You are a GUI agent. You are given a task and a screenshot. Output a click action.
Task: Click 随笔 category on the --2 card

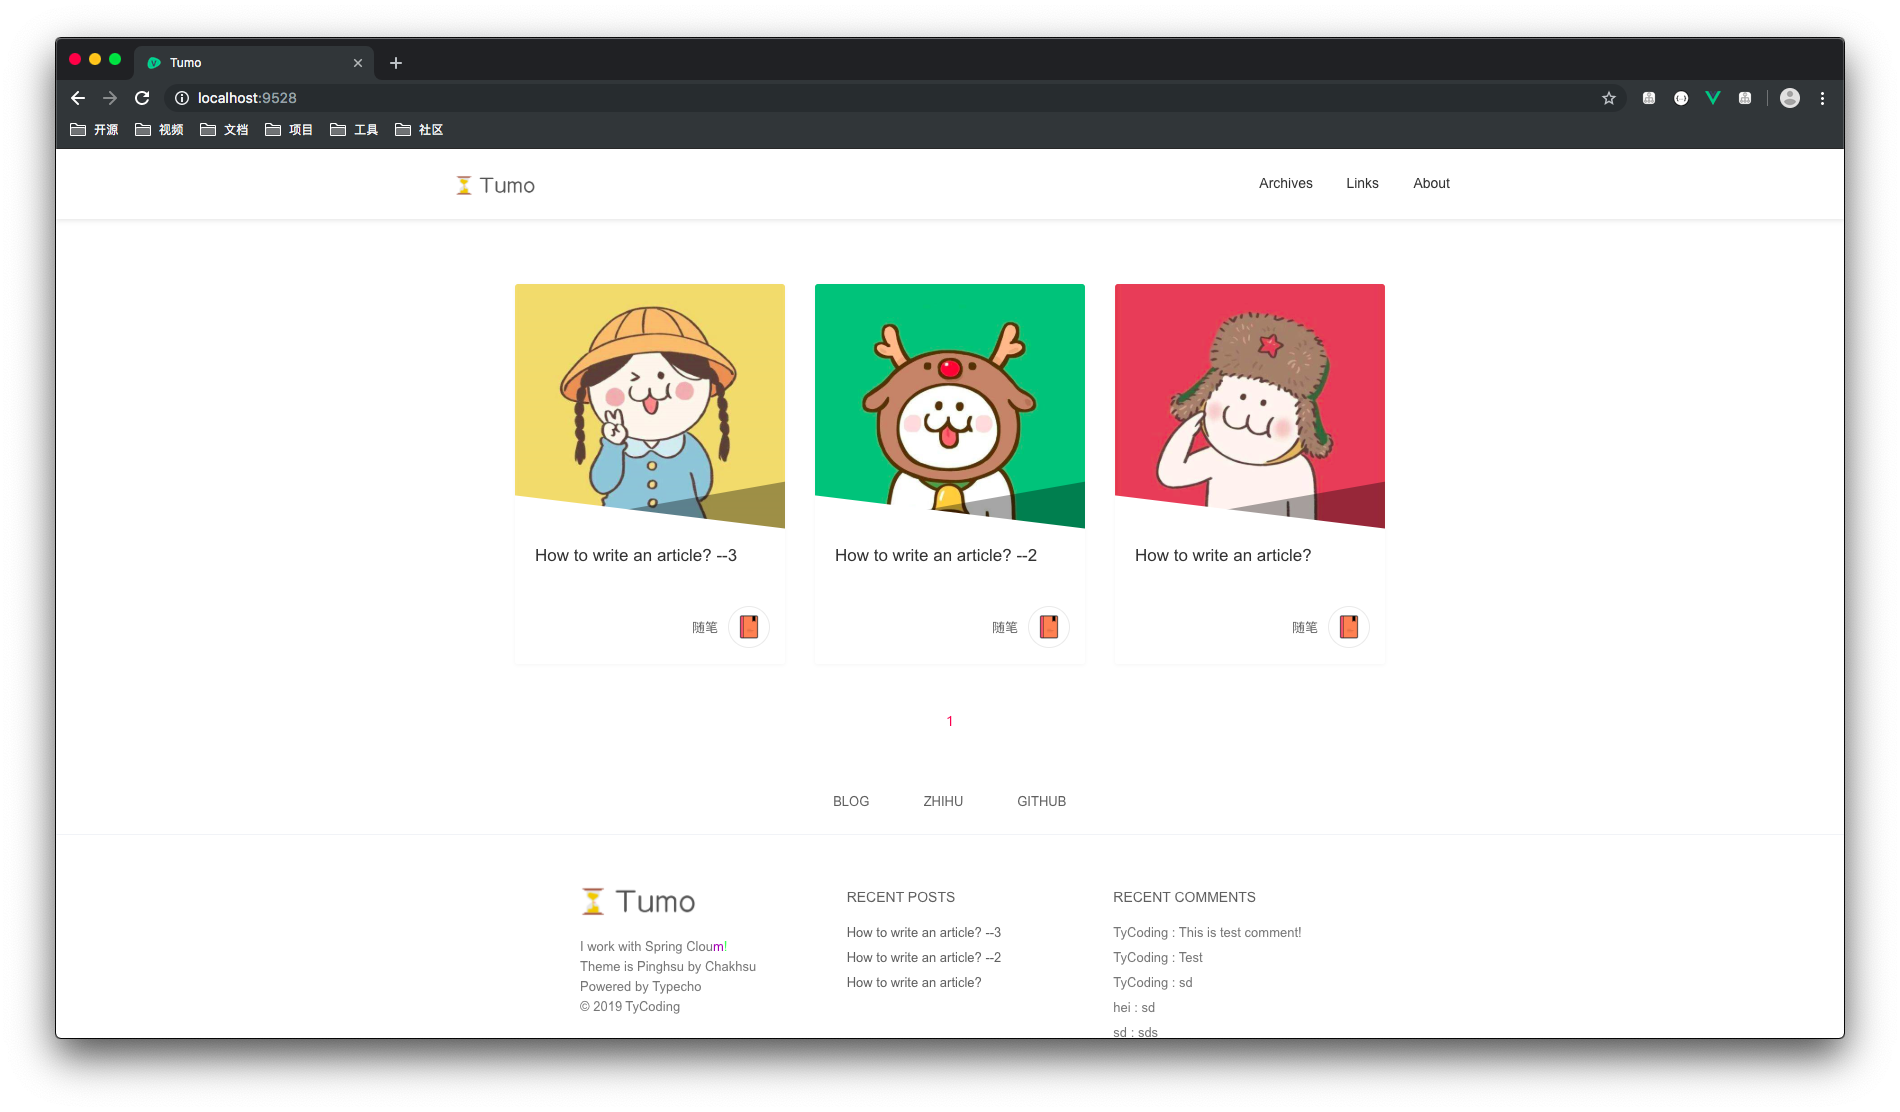pos(1005,627)
